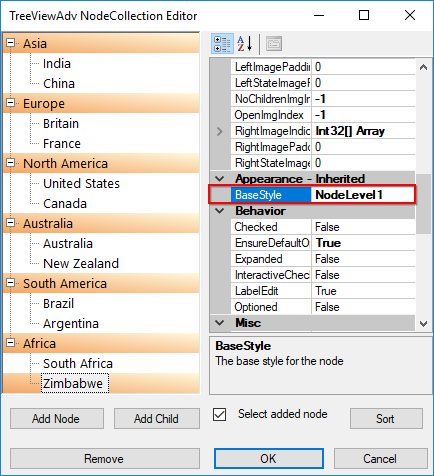Screen dimensions: 434x476
Task: Toggle the Select added node checkbox
Action: [x=220, y=414]
